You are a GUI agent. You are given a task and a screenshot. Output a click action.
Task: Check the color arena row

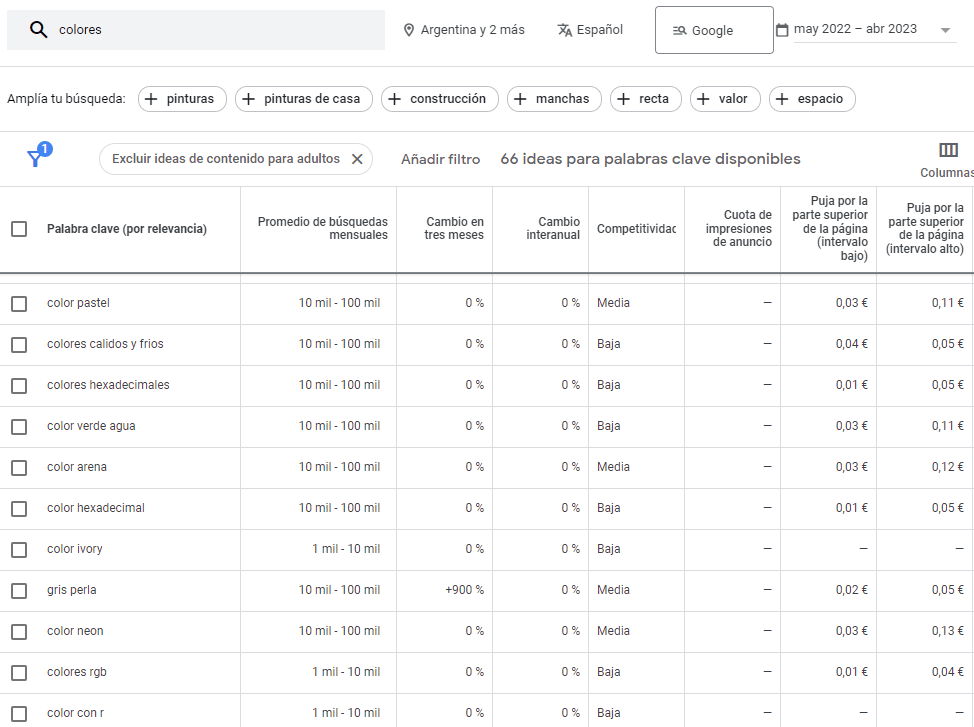(x=19, y=467)
